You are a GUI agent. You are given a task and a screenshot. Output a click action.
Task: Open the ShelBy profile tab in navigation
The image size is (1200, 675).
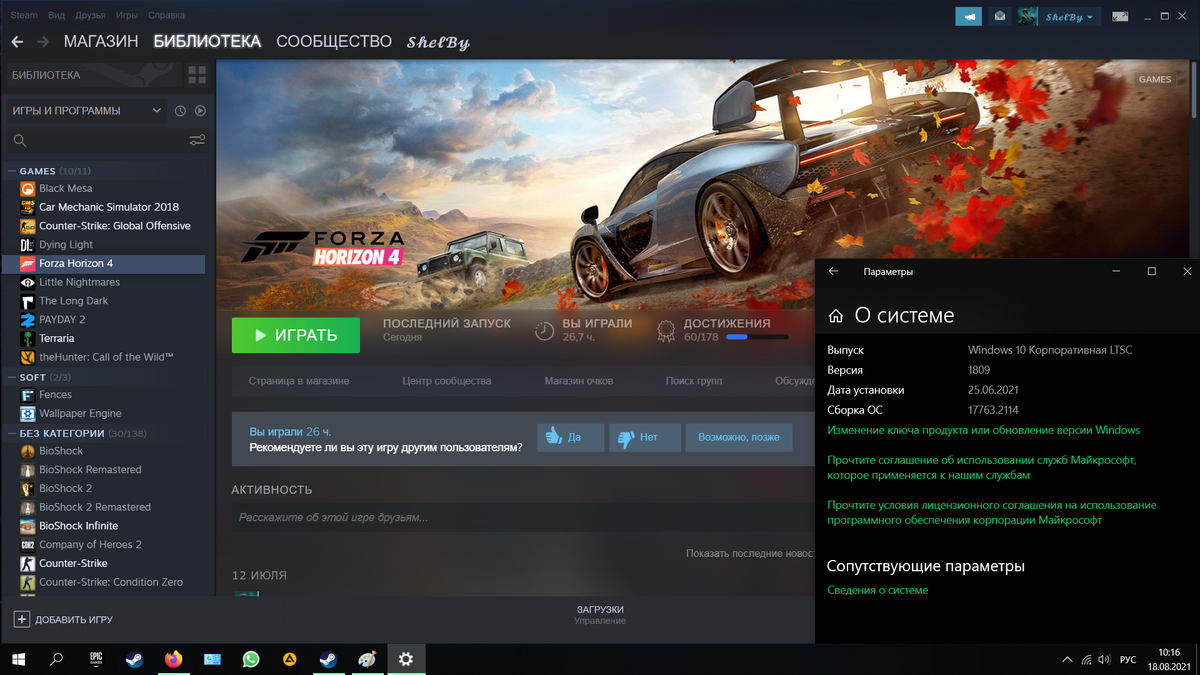click(x=438, y=43)
